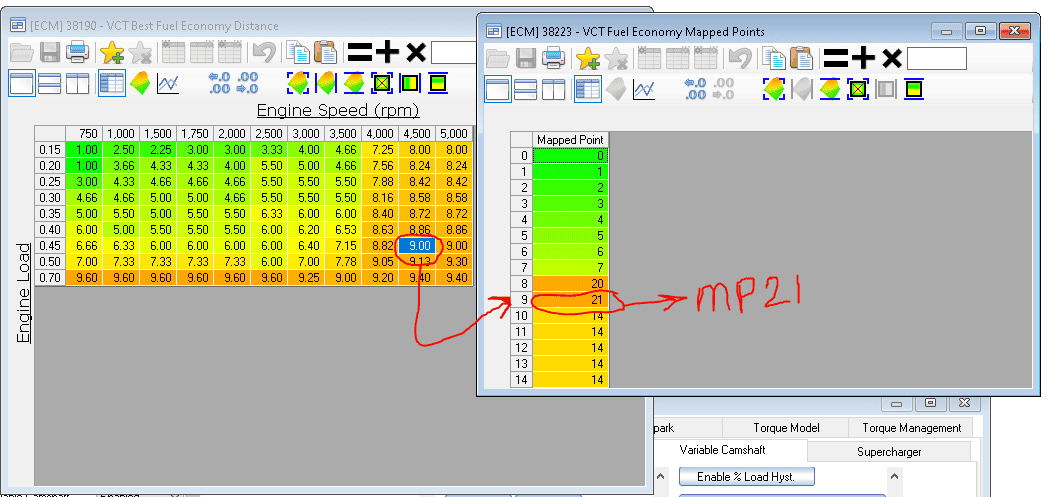Show 2D line graph in Distance window
This screenshot has width=1059, height=497.
tap(167, 84)
